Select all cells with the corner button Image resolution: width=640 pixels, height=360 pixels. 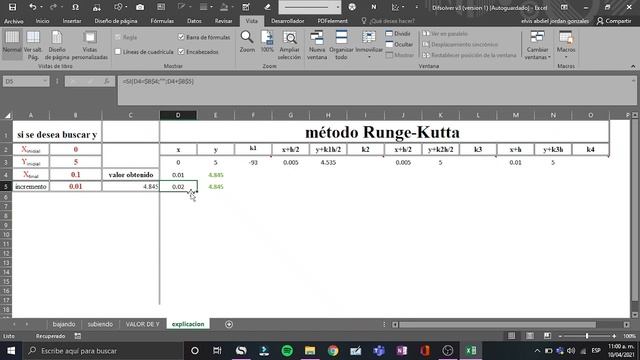(x=7, y=116)
